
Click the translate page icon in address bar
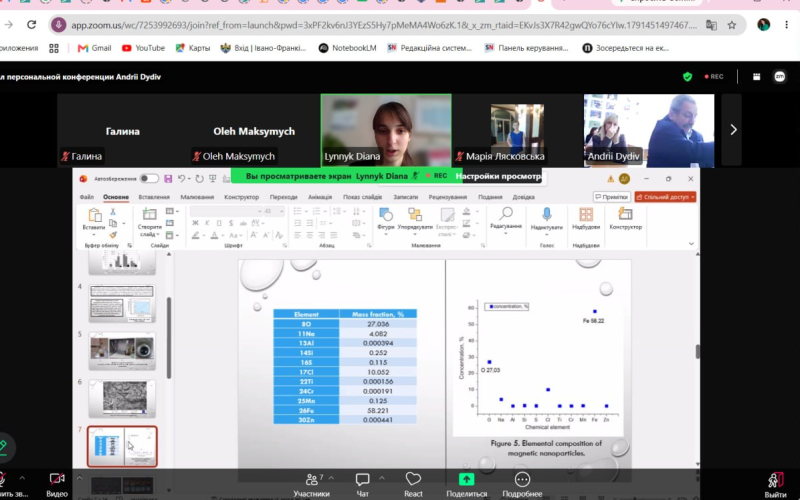[711, 25]
